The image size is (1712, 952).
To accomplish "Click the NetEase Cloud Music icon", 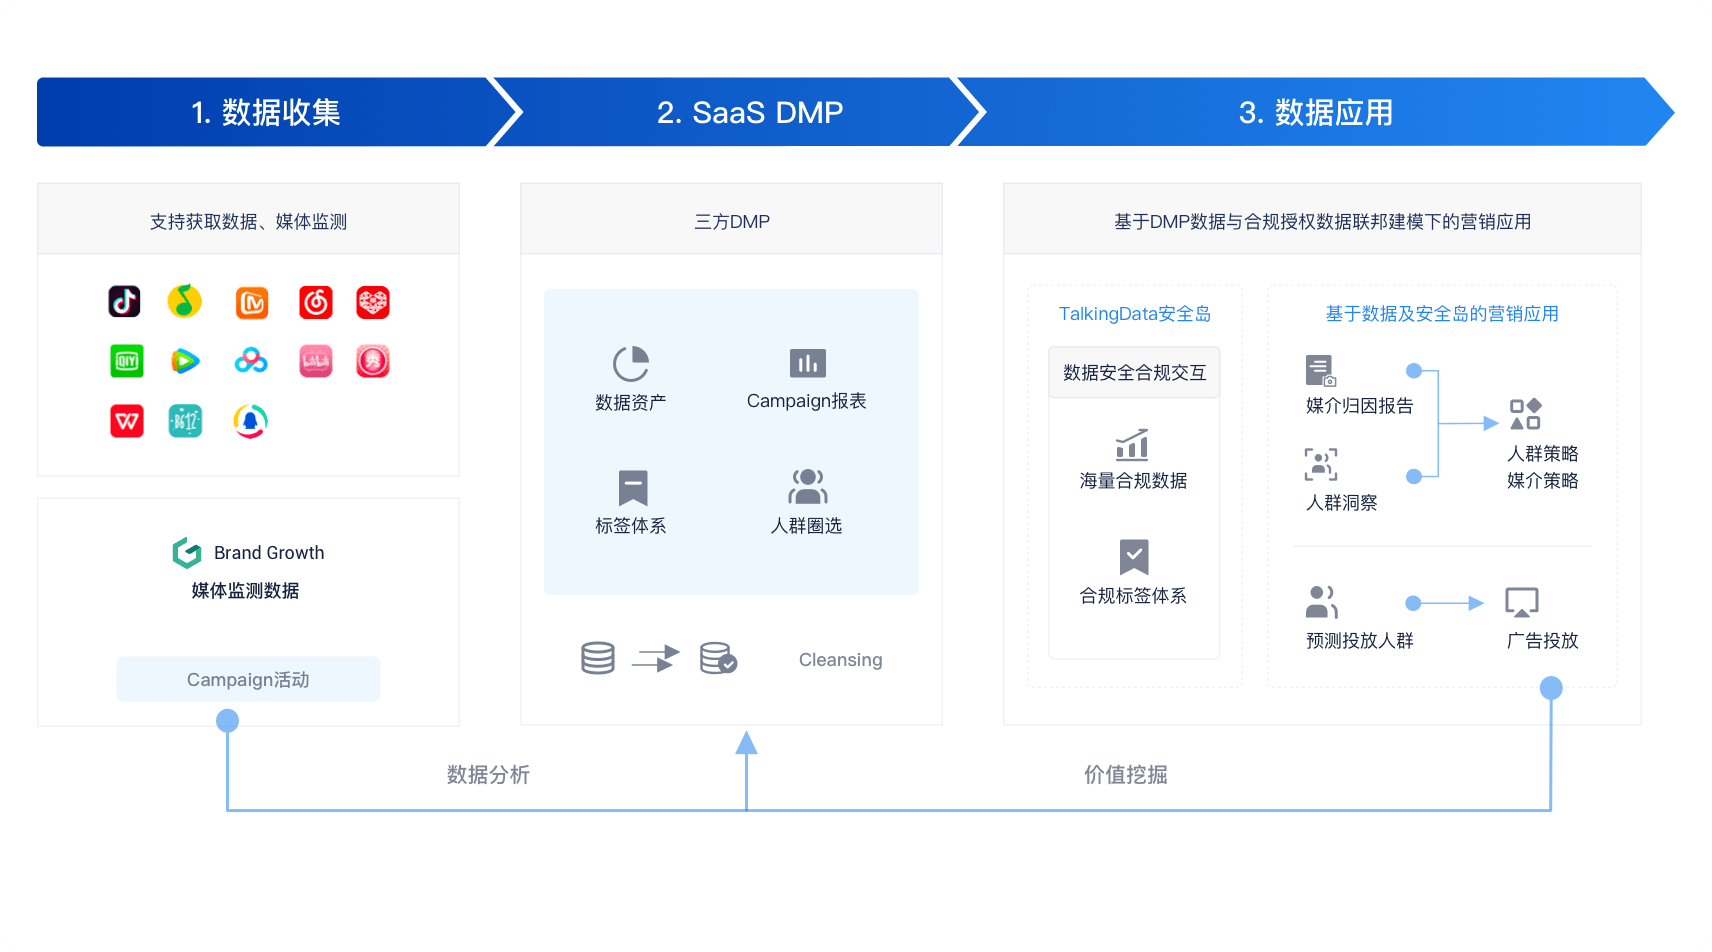I will [316, 302].
